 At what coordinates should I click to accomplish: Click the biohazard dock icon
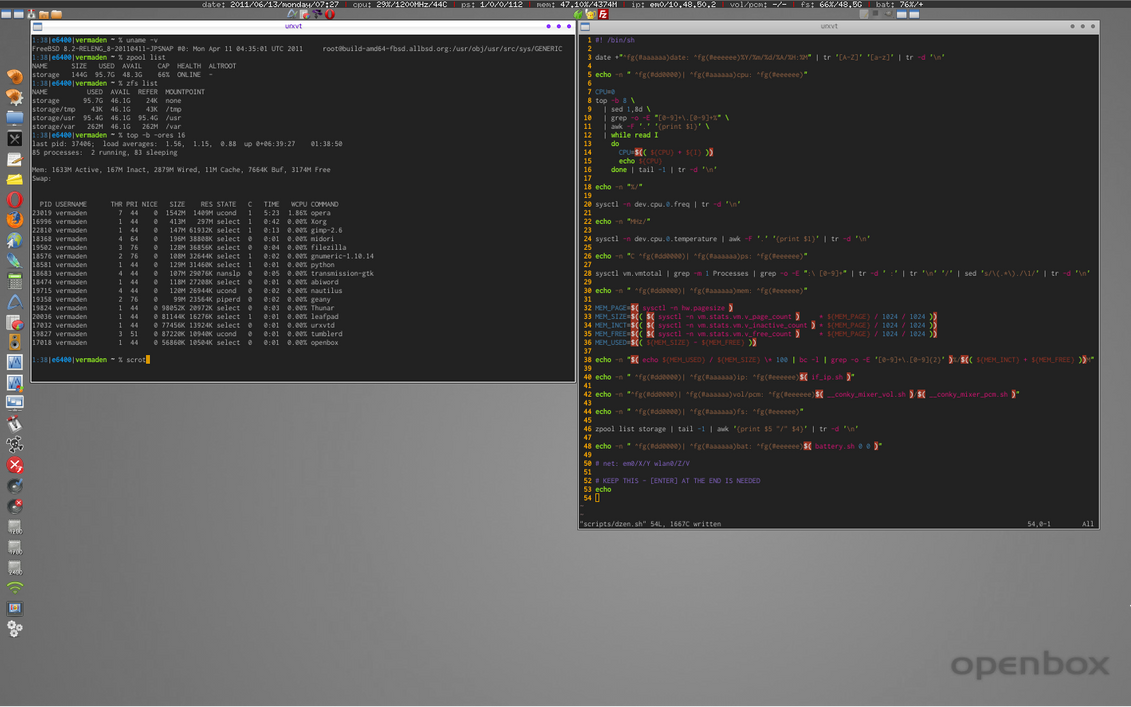coord(14,444)
